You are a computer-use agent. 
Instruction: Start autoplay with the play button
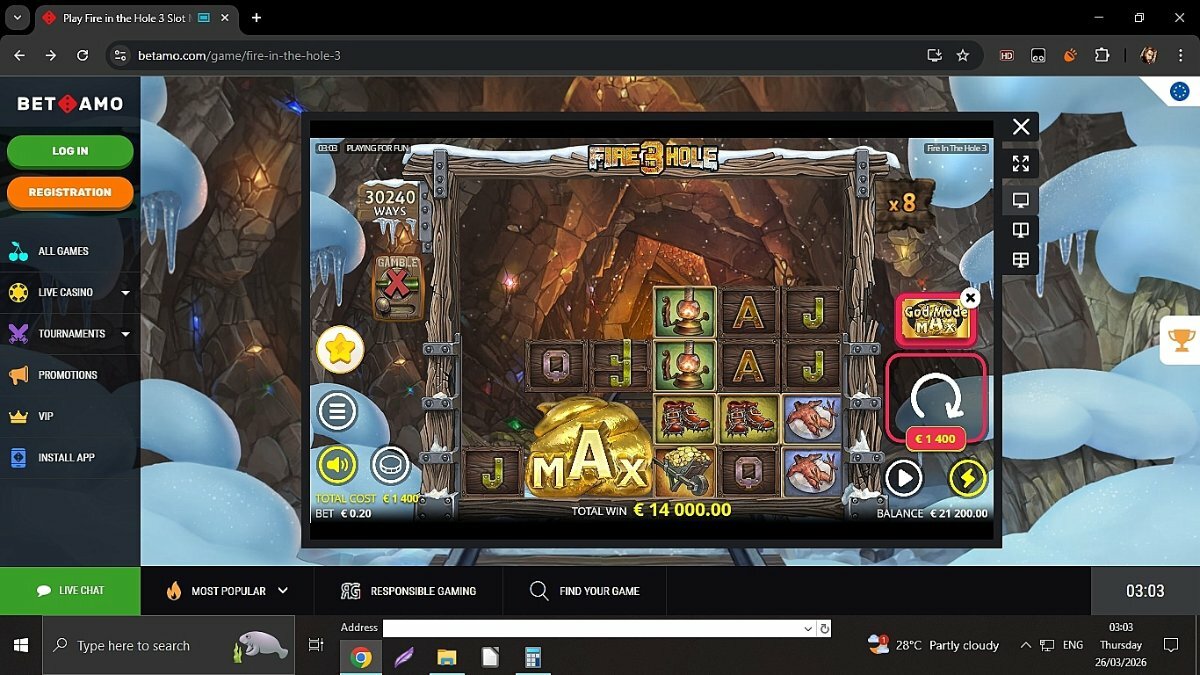[x=903, y=478]
